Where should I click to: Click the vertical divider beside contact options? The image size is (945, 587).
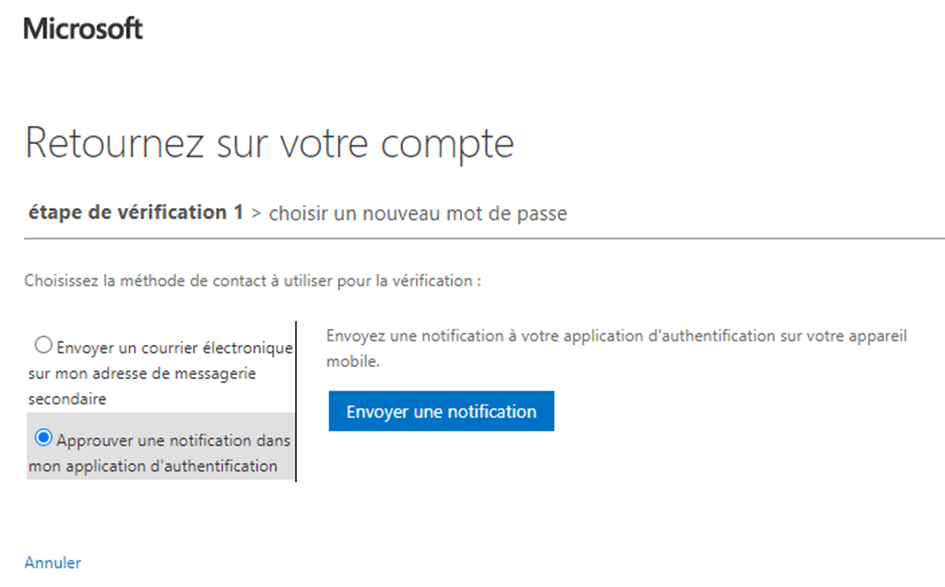point(296,401)
